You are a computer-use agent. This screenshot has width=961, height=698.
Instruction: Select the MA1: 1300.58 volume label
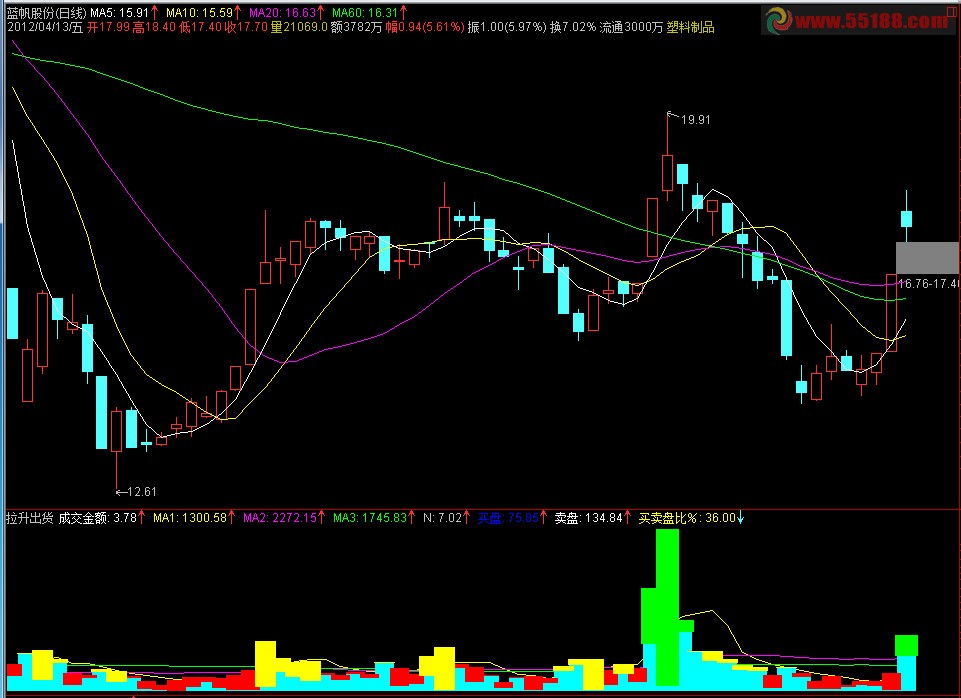(190, 518)
